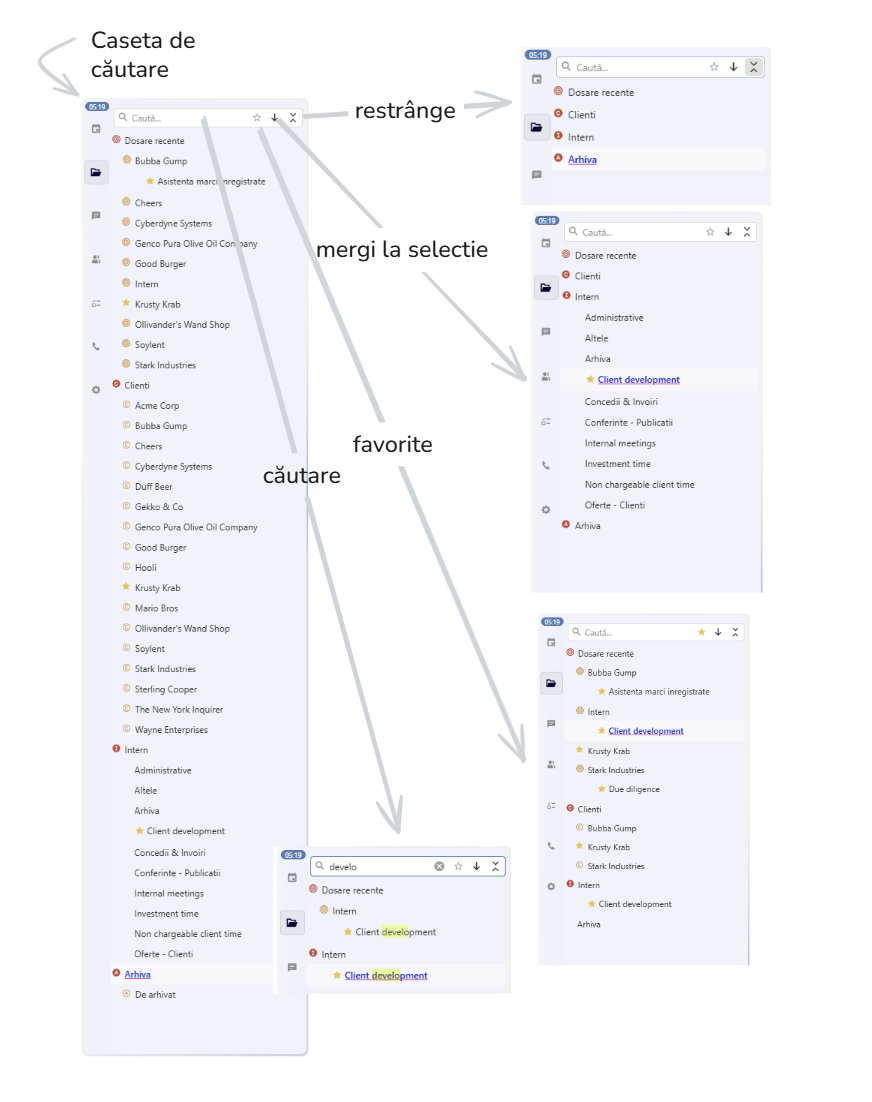Clear the 'develo' search text with the X icon
The width and height of the screenshot is (872, 1102).
[439, 866]
